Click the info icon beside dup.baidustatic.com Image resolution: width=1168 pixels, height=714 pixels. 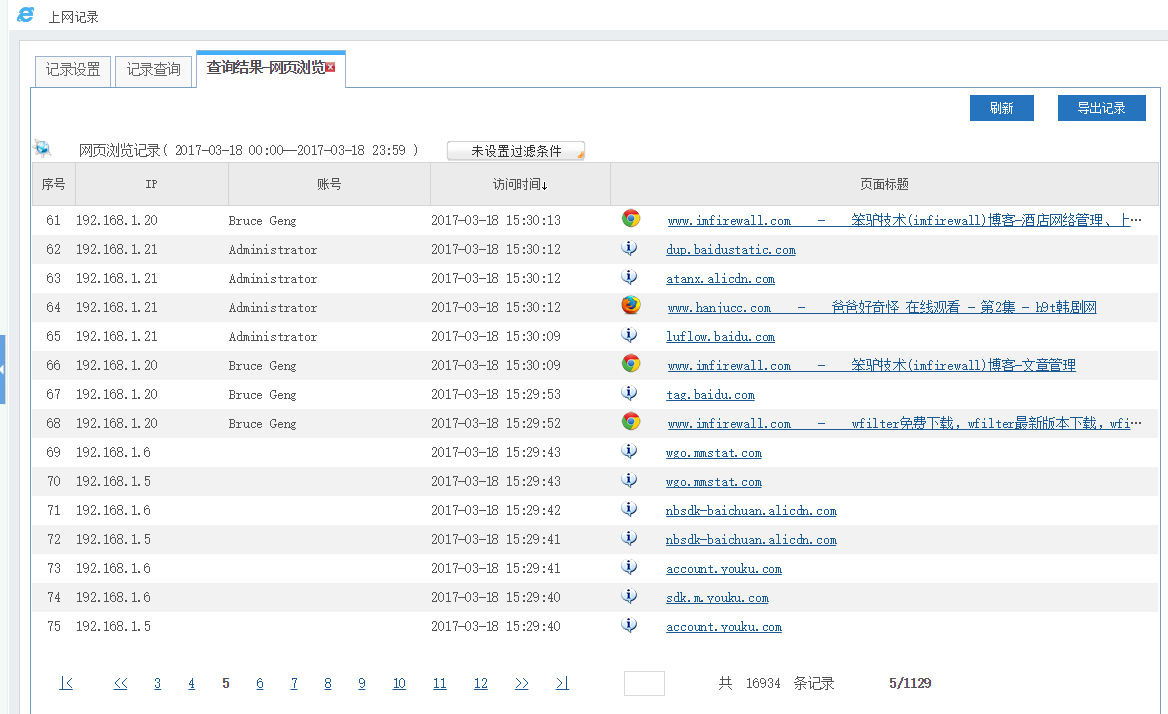click(630, 248)
